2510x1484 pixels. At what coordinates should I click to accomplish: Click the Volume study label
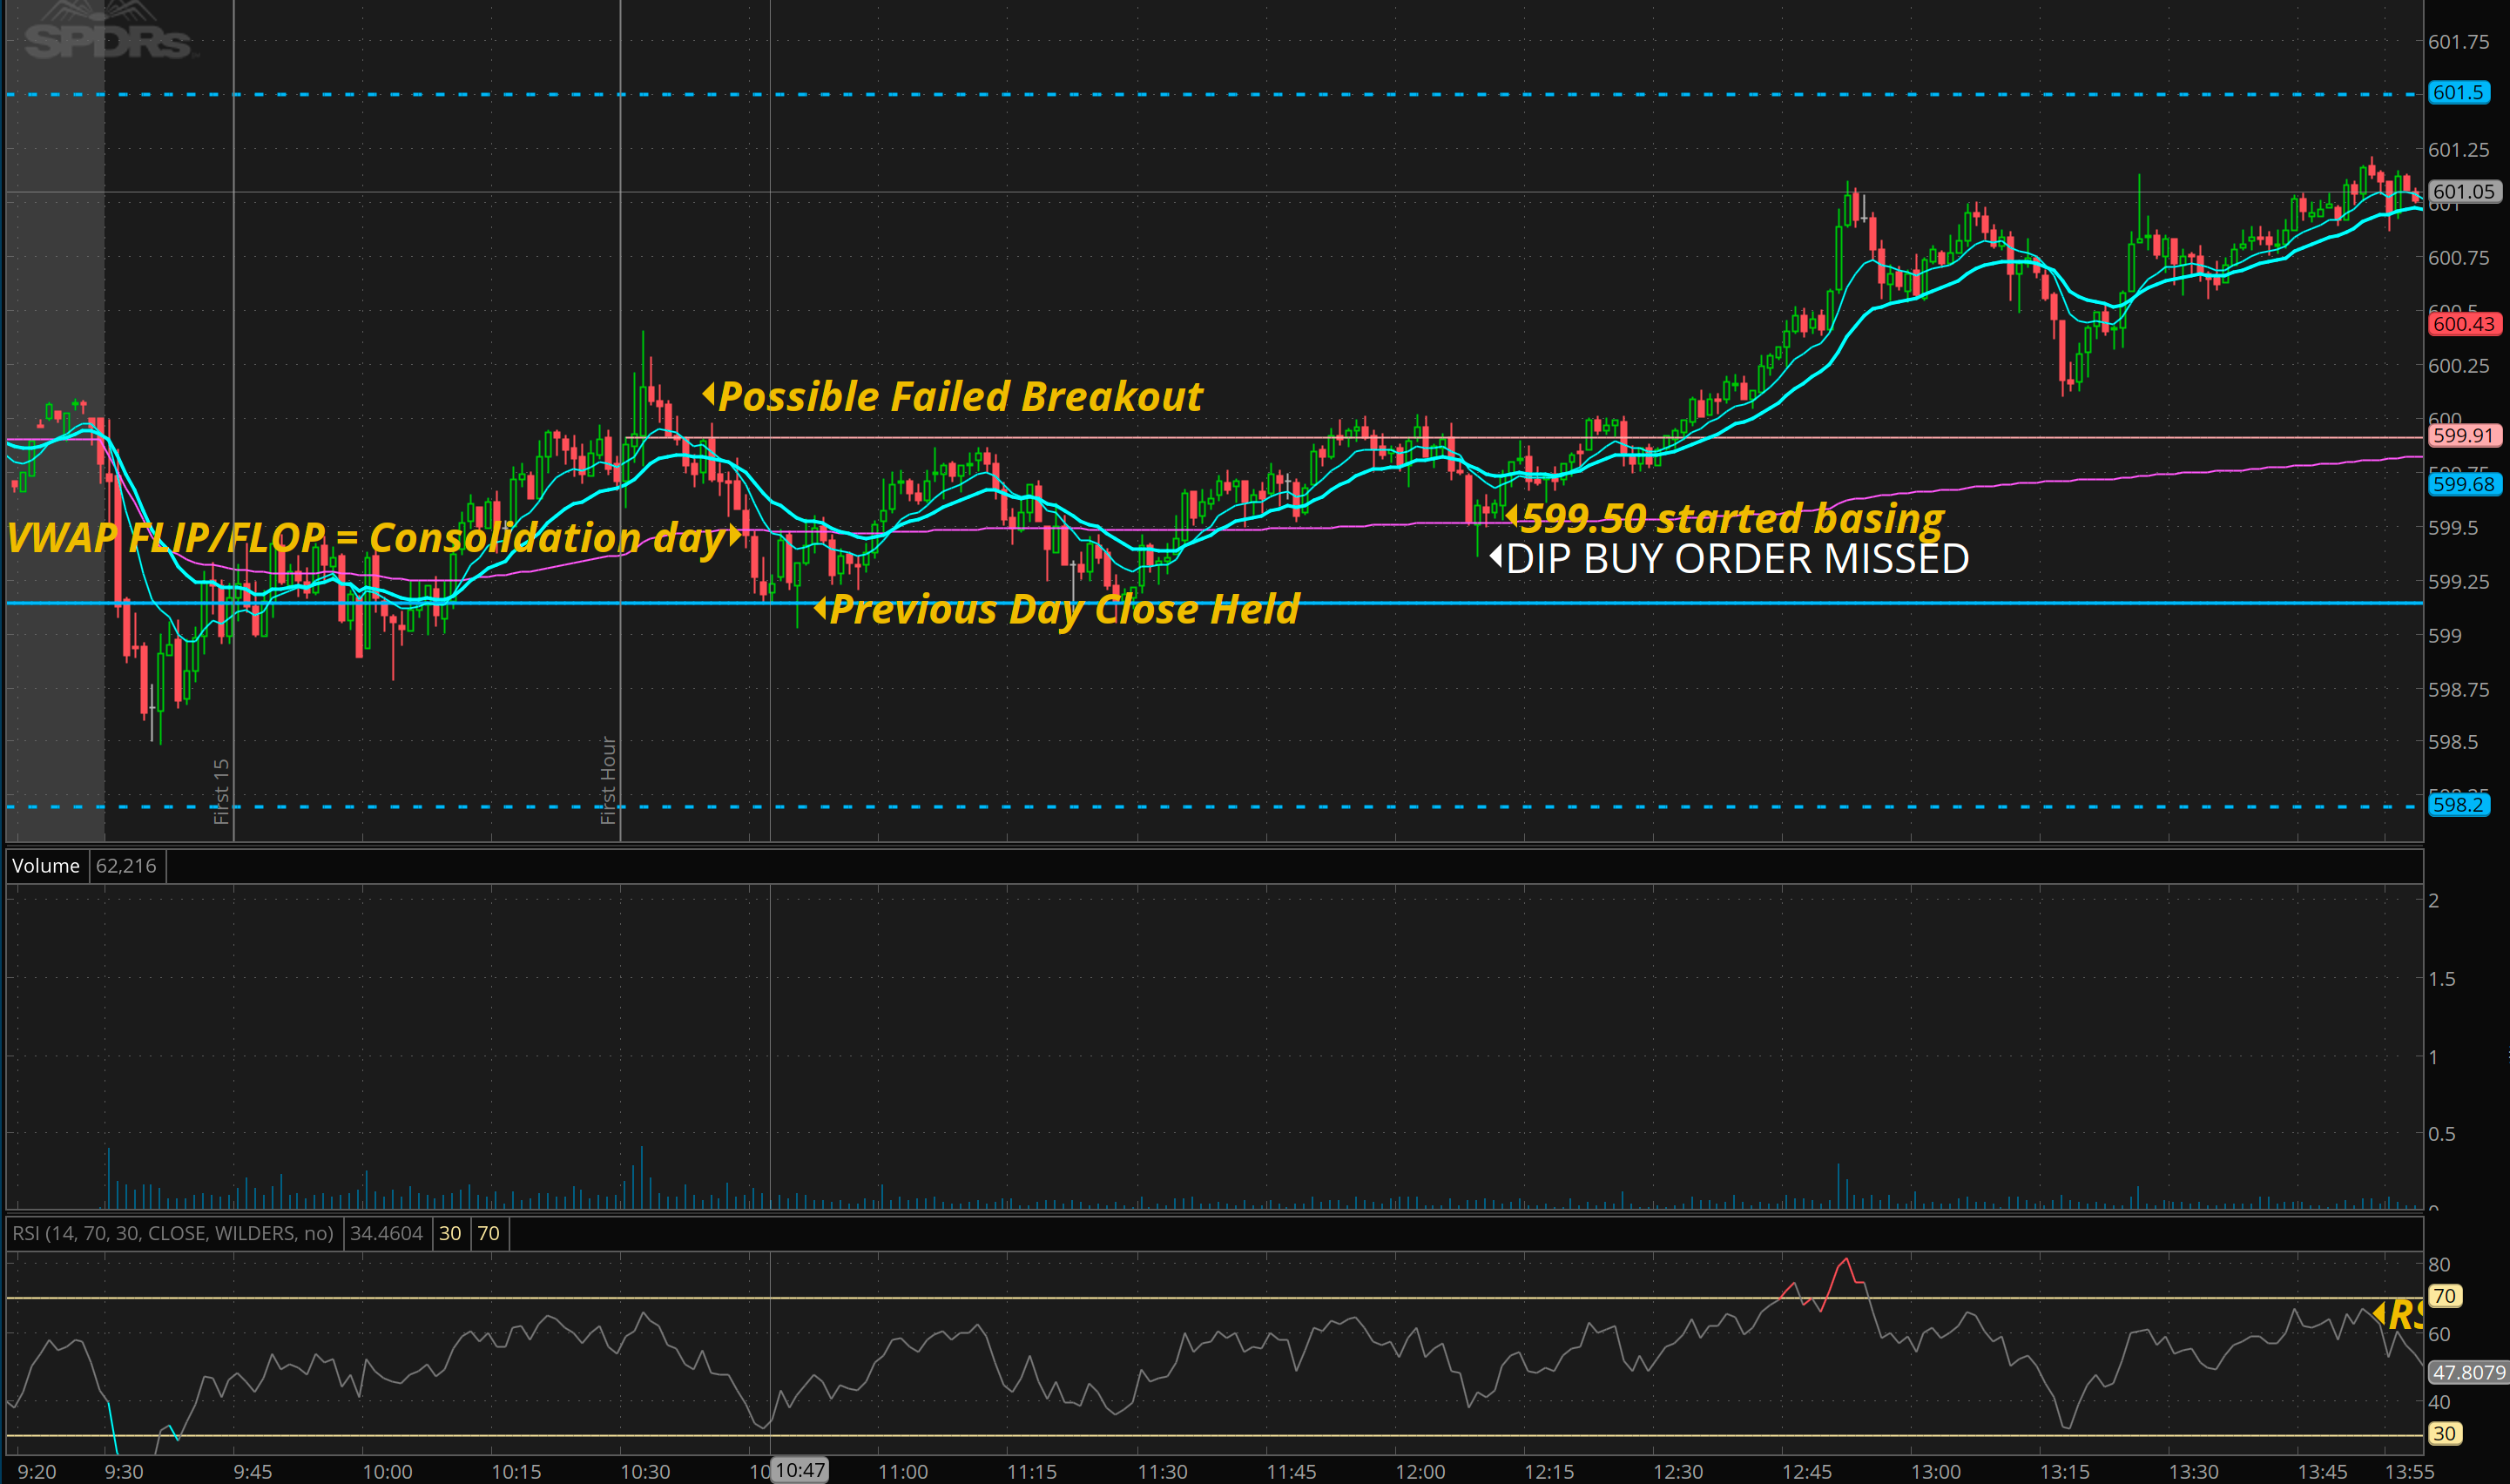46,866
